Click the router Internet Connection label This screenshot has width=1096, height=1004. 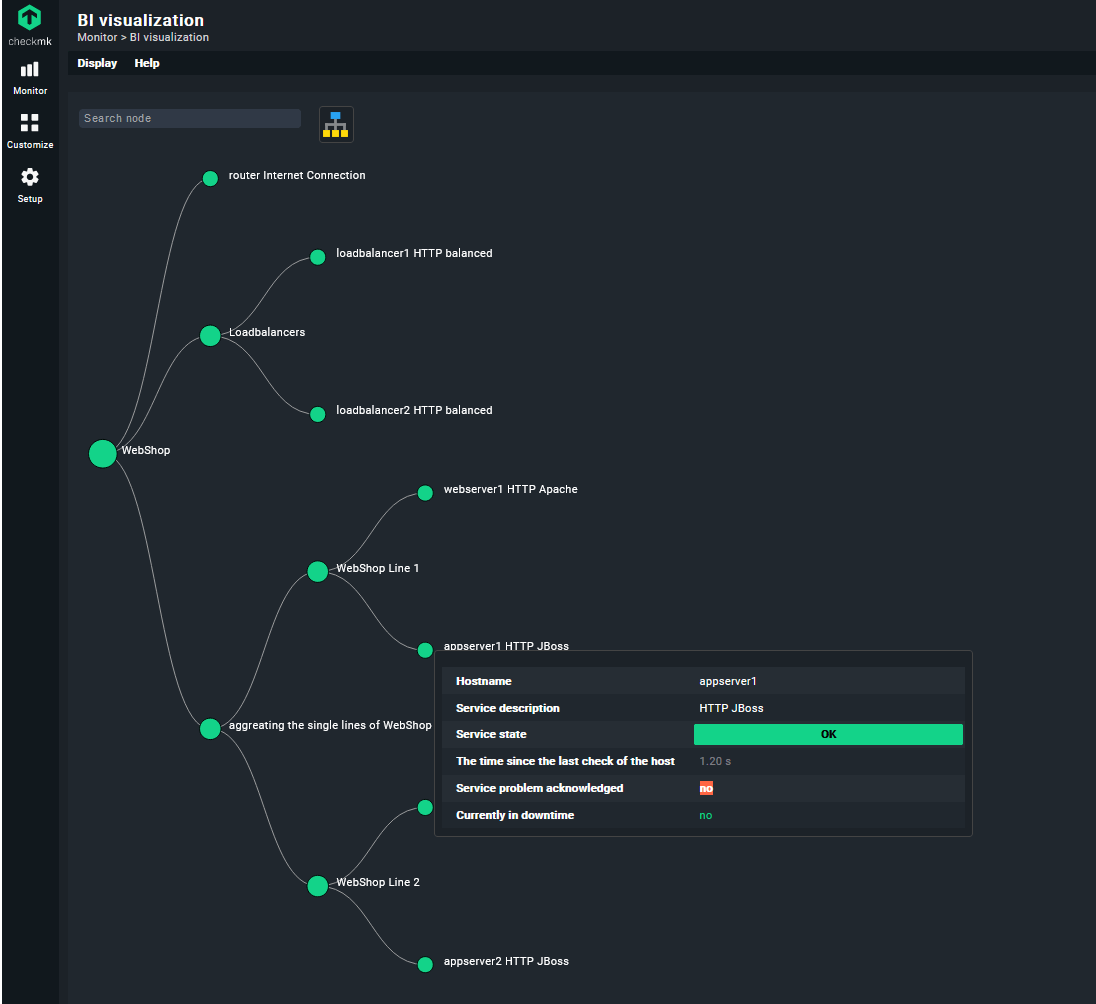coord(297,175)
